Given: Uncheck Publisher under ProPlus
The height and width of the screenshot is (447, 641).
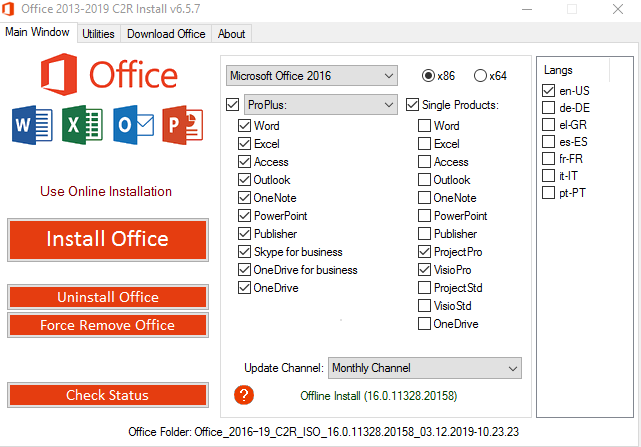Looking at the screenshot, I should click(244, 234).
